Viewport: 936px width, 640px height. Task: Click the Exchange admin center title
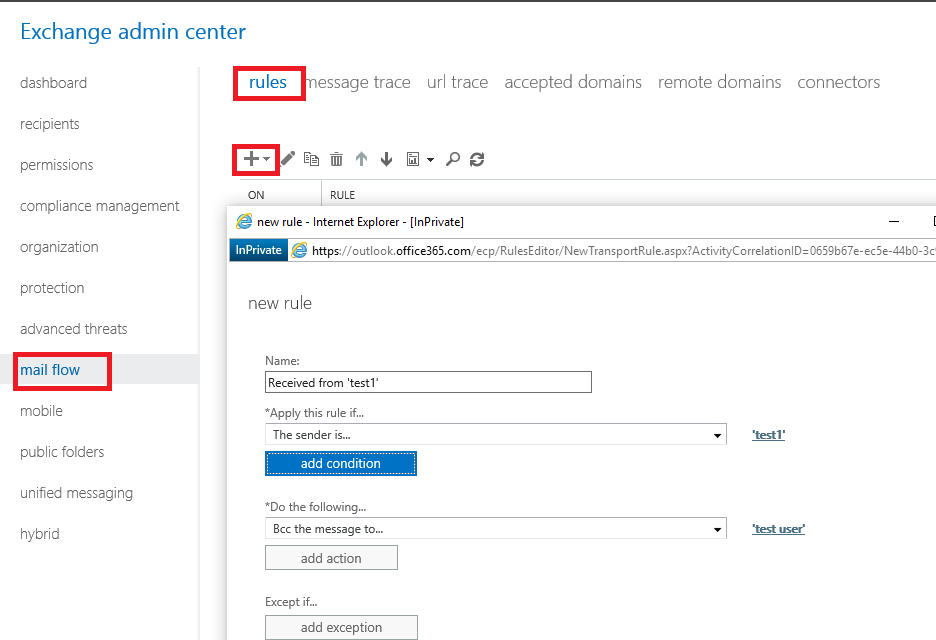tap(133, 32)
